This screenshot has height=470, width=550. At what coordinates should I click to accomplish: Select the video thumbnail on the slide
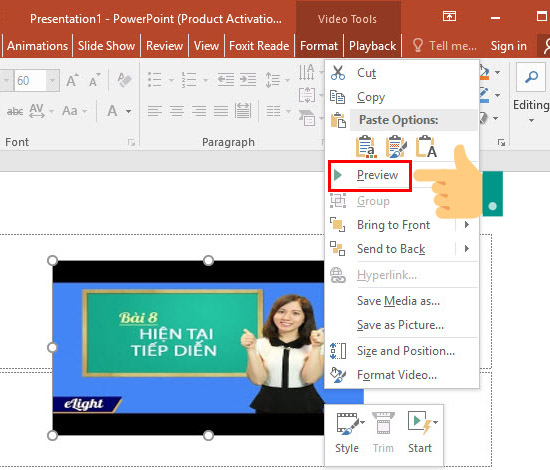pyautogui.click(x=189, y=348)
